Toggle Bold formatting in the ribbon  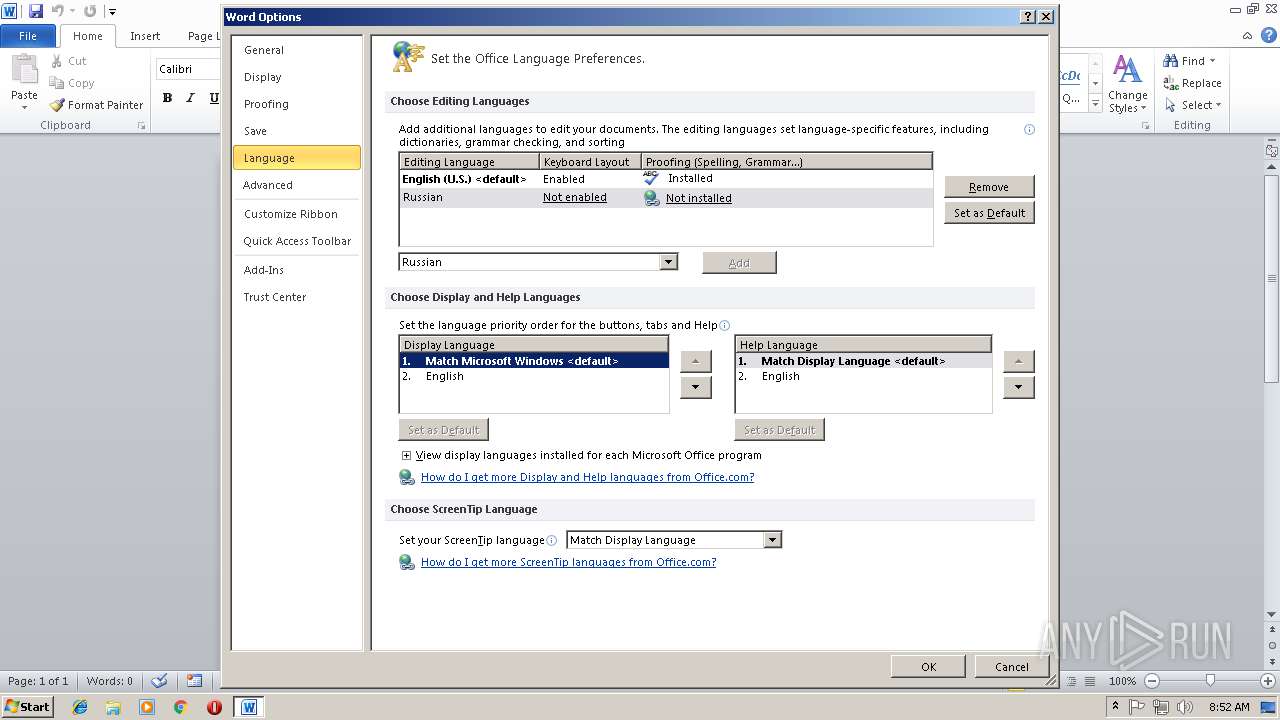[167, 98]
